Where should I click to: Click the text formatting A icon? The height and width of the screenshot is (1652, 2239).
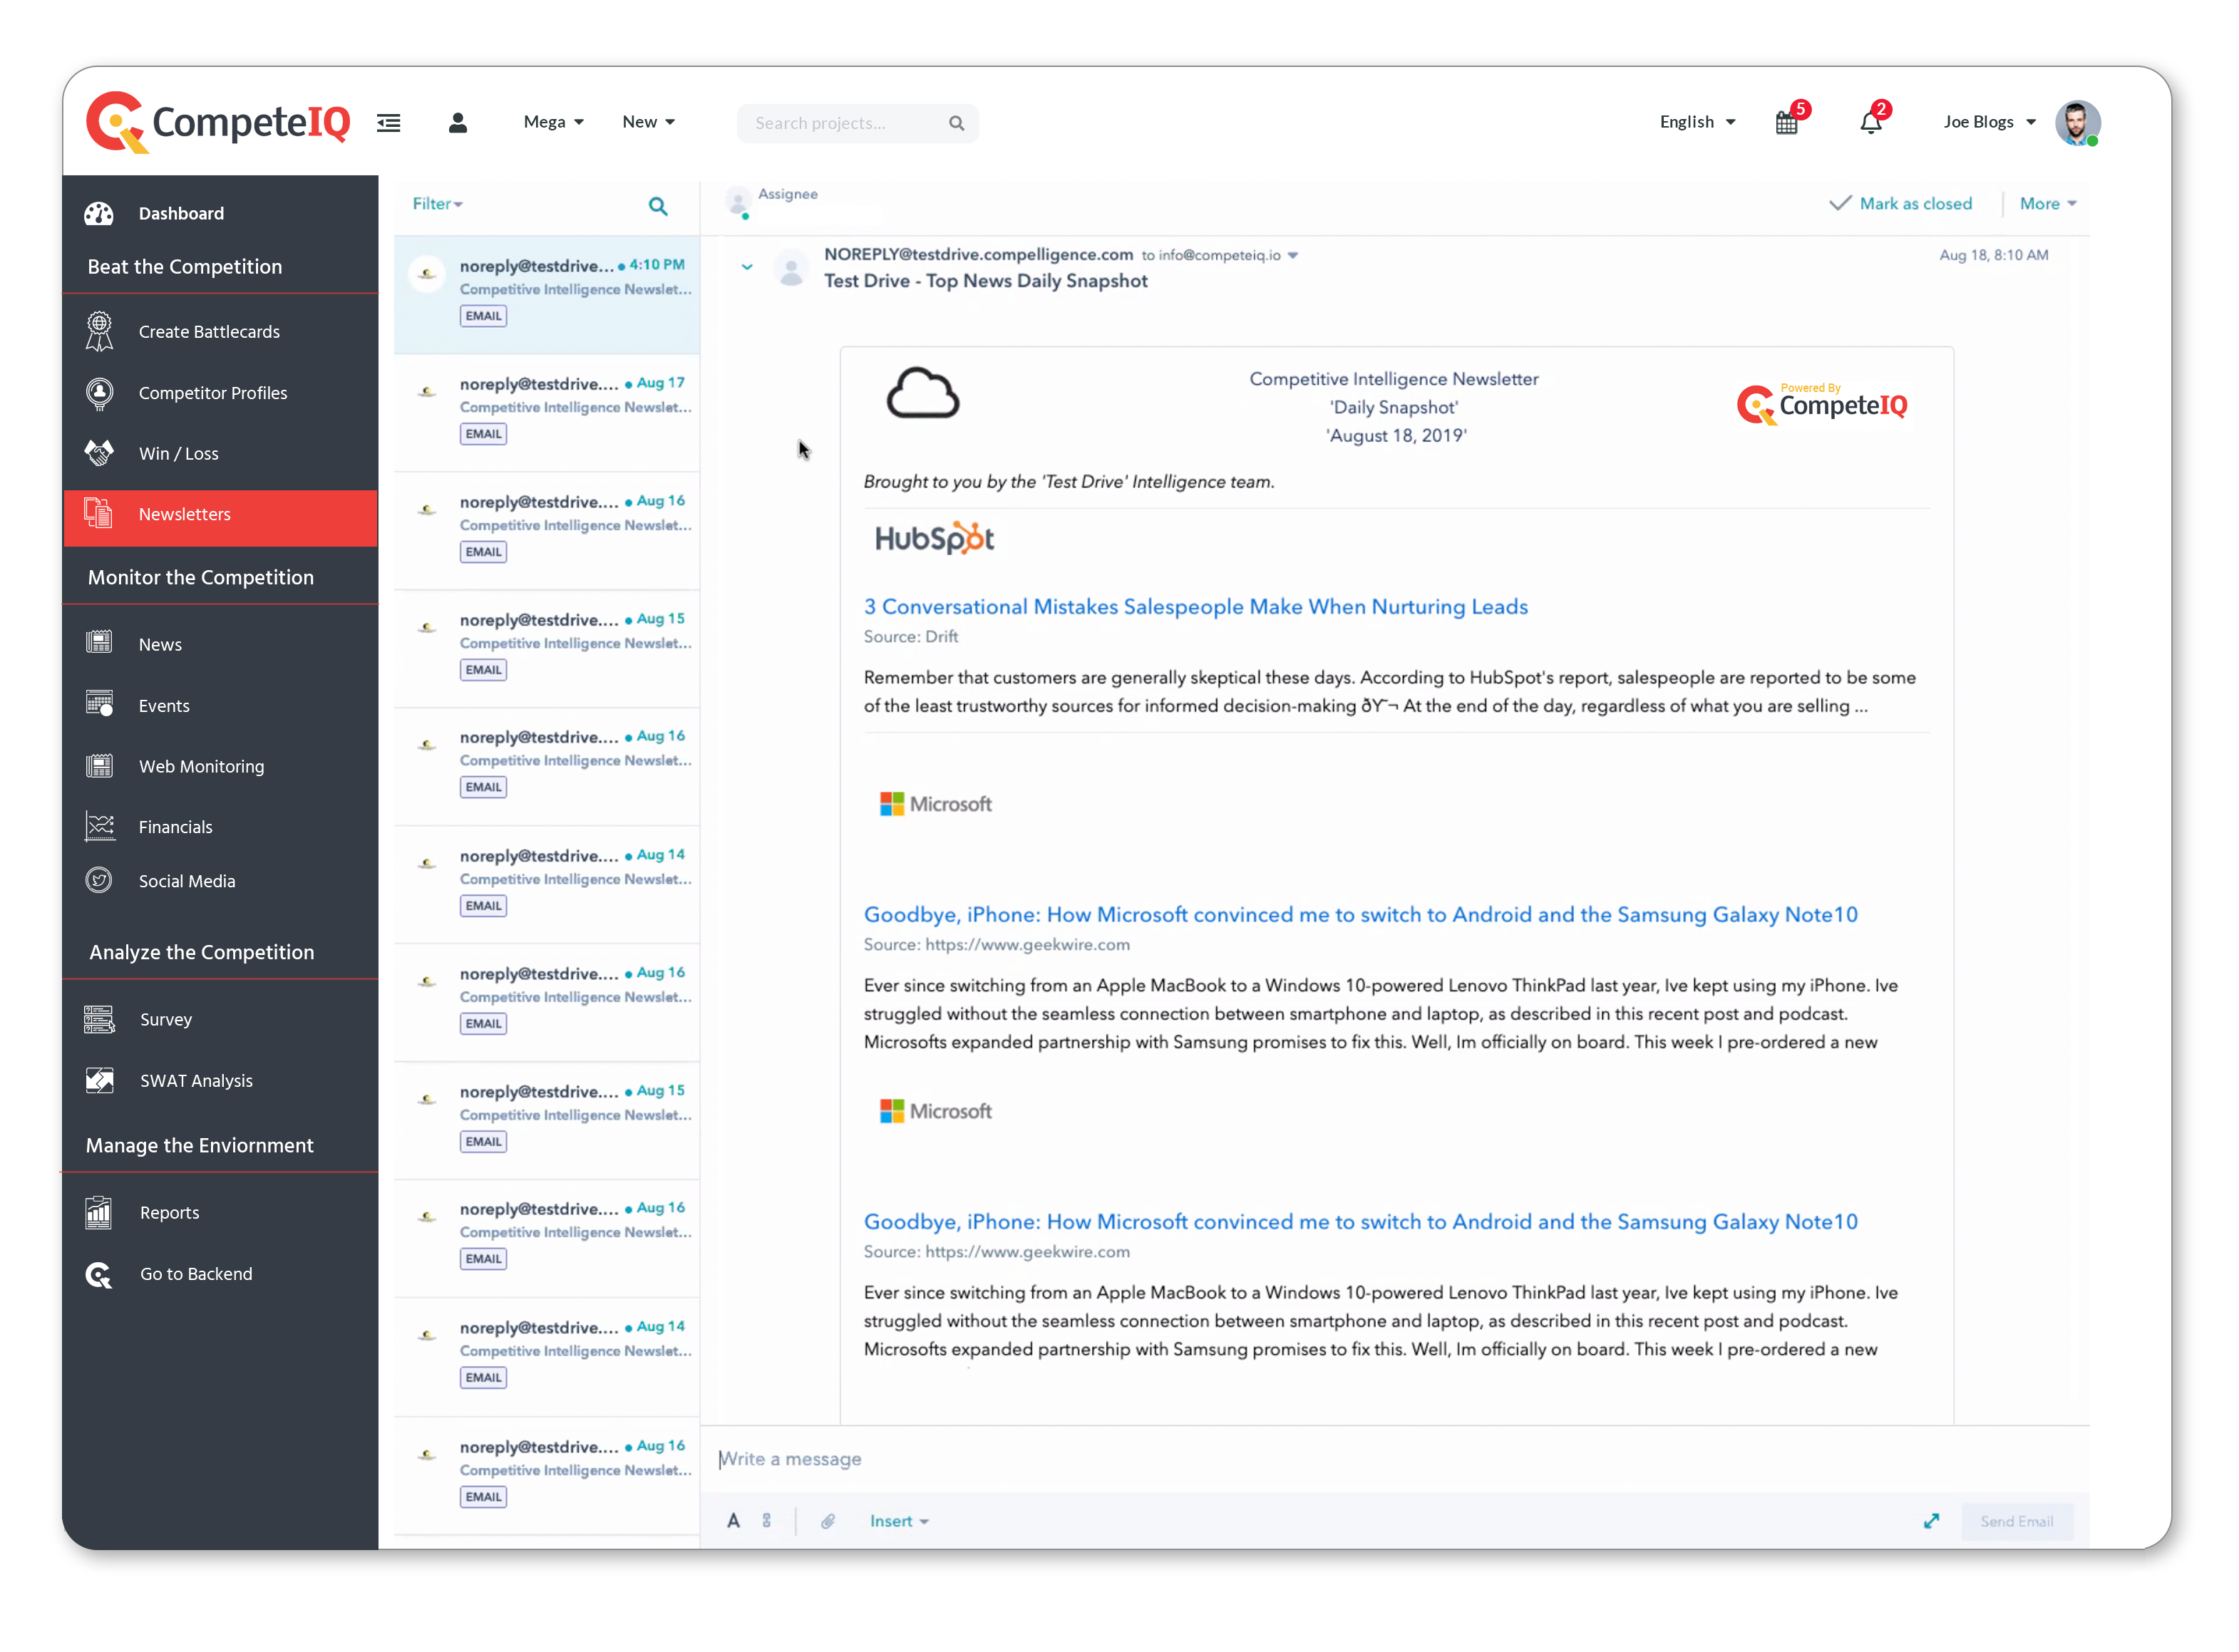pos(733,1520)
